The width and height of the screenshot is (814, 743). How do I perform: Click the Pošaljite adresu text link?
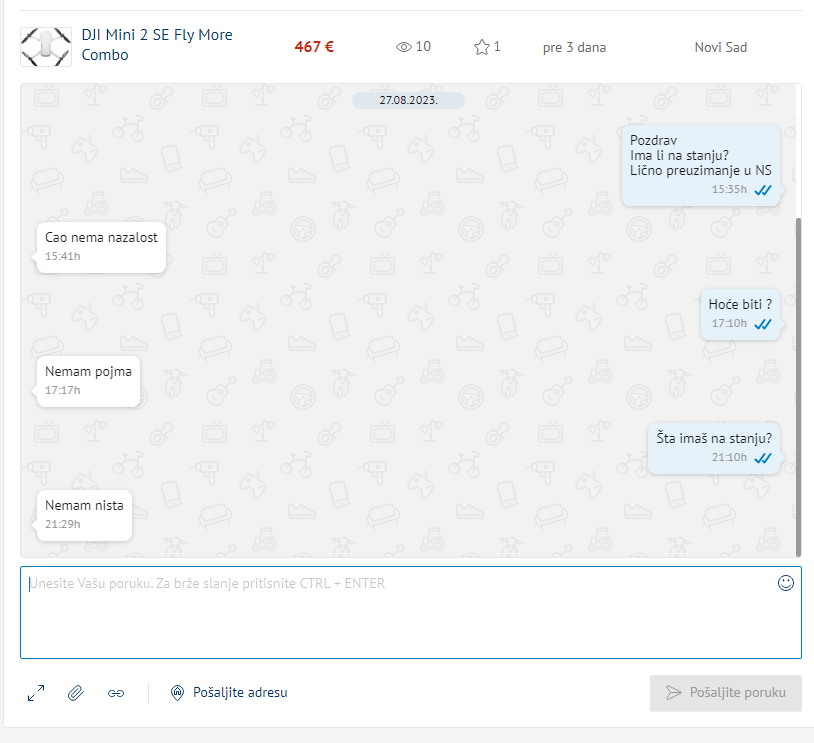pyautogui.click(x=240, y=692)
